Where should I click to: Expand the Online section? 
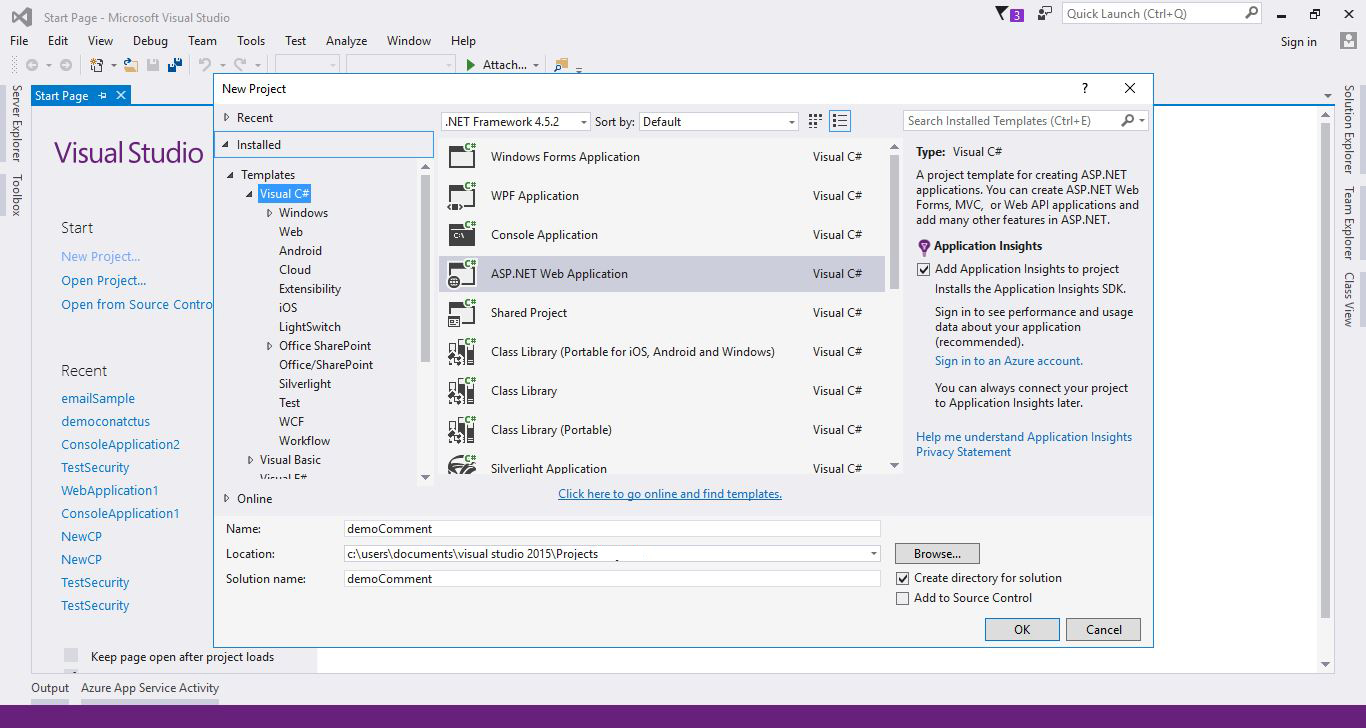pos(227,498)
